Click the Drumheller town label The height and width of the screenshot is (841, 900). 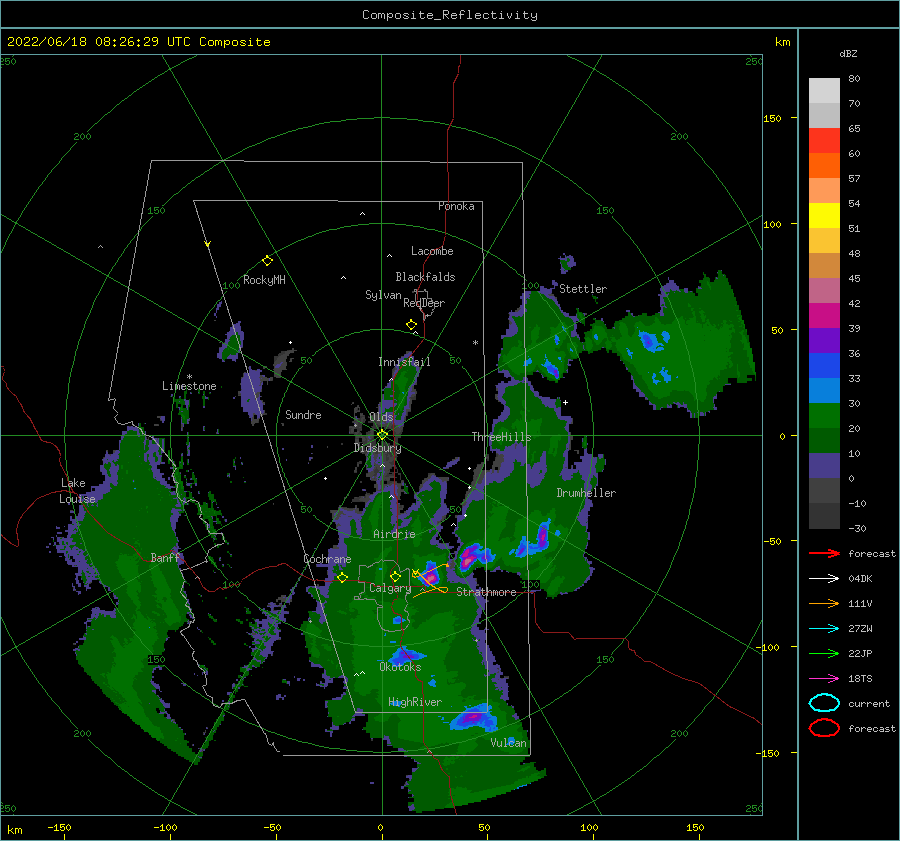(586, 493)
